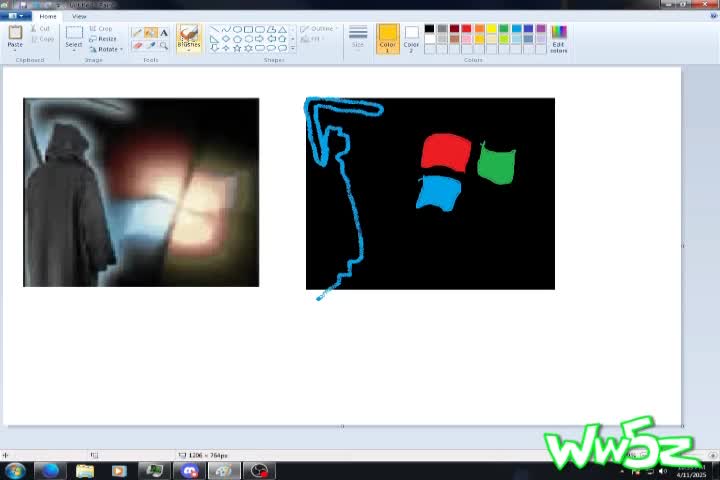Screen dimensions: 720x480
Task: Click the Crop button
Action: (101, 28)
